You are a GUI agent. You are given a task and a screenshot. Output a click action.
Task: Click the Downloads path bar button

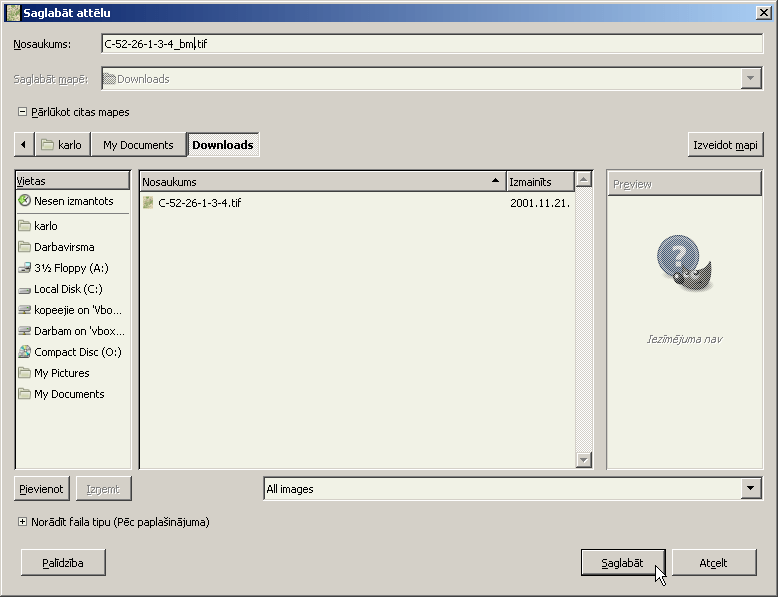point(223,144)
